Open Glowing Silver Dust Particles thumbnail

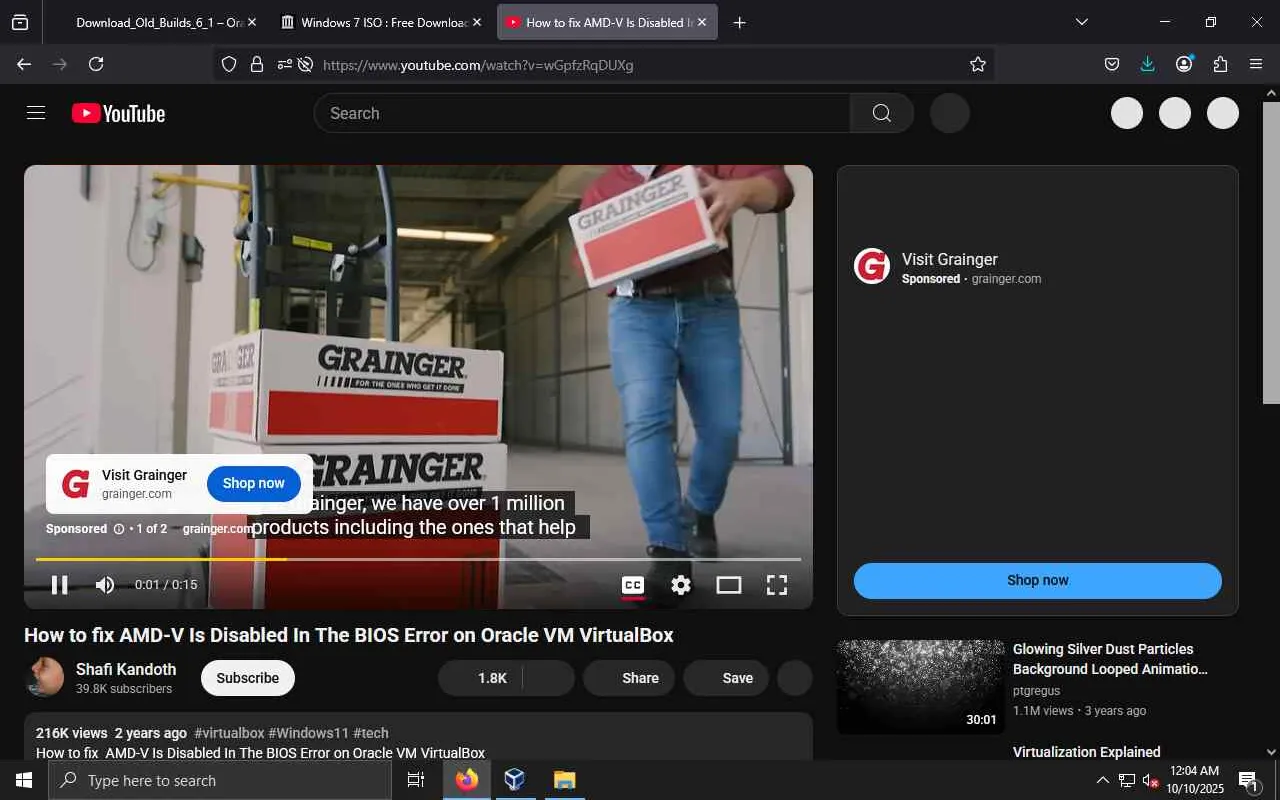(921, 687)
